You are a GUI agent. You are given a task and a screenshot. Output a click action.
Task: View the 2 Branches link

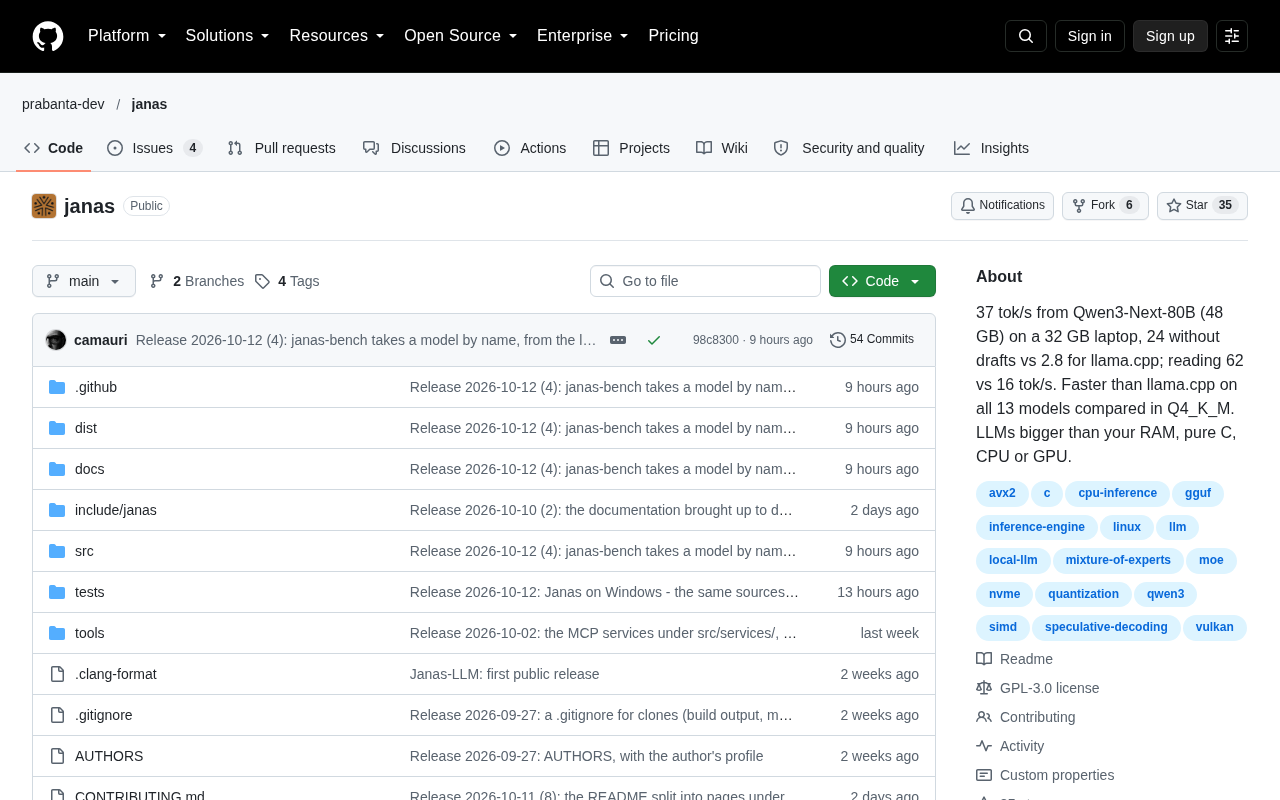pyautogui.click(x=197, y=281)
